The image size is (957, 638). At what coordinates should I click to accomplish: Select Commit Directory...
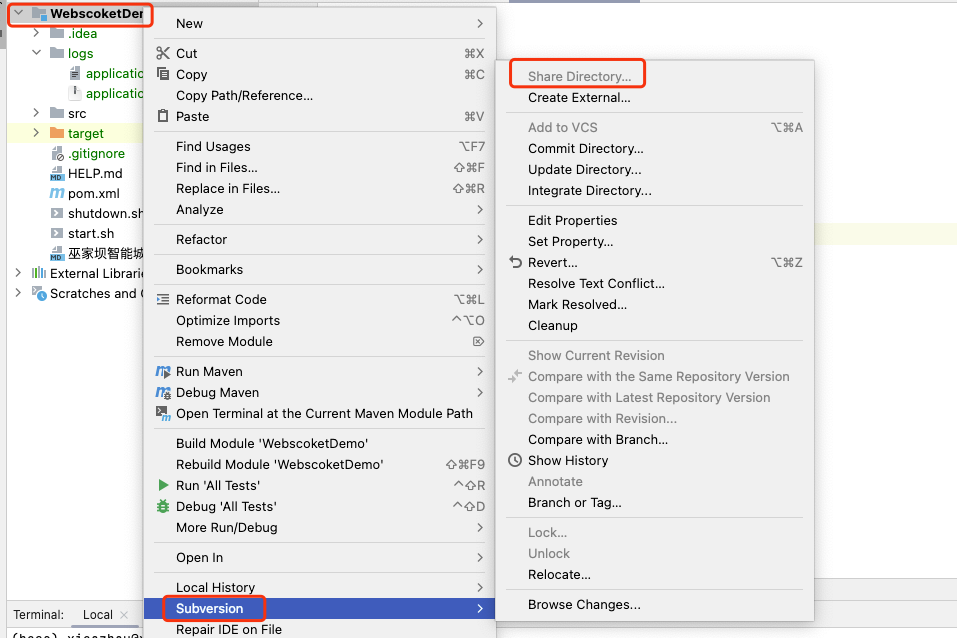pos(585,148)
